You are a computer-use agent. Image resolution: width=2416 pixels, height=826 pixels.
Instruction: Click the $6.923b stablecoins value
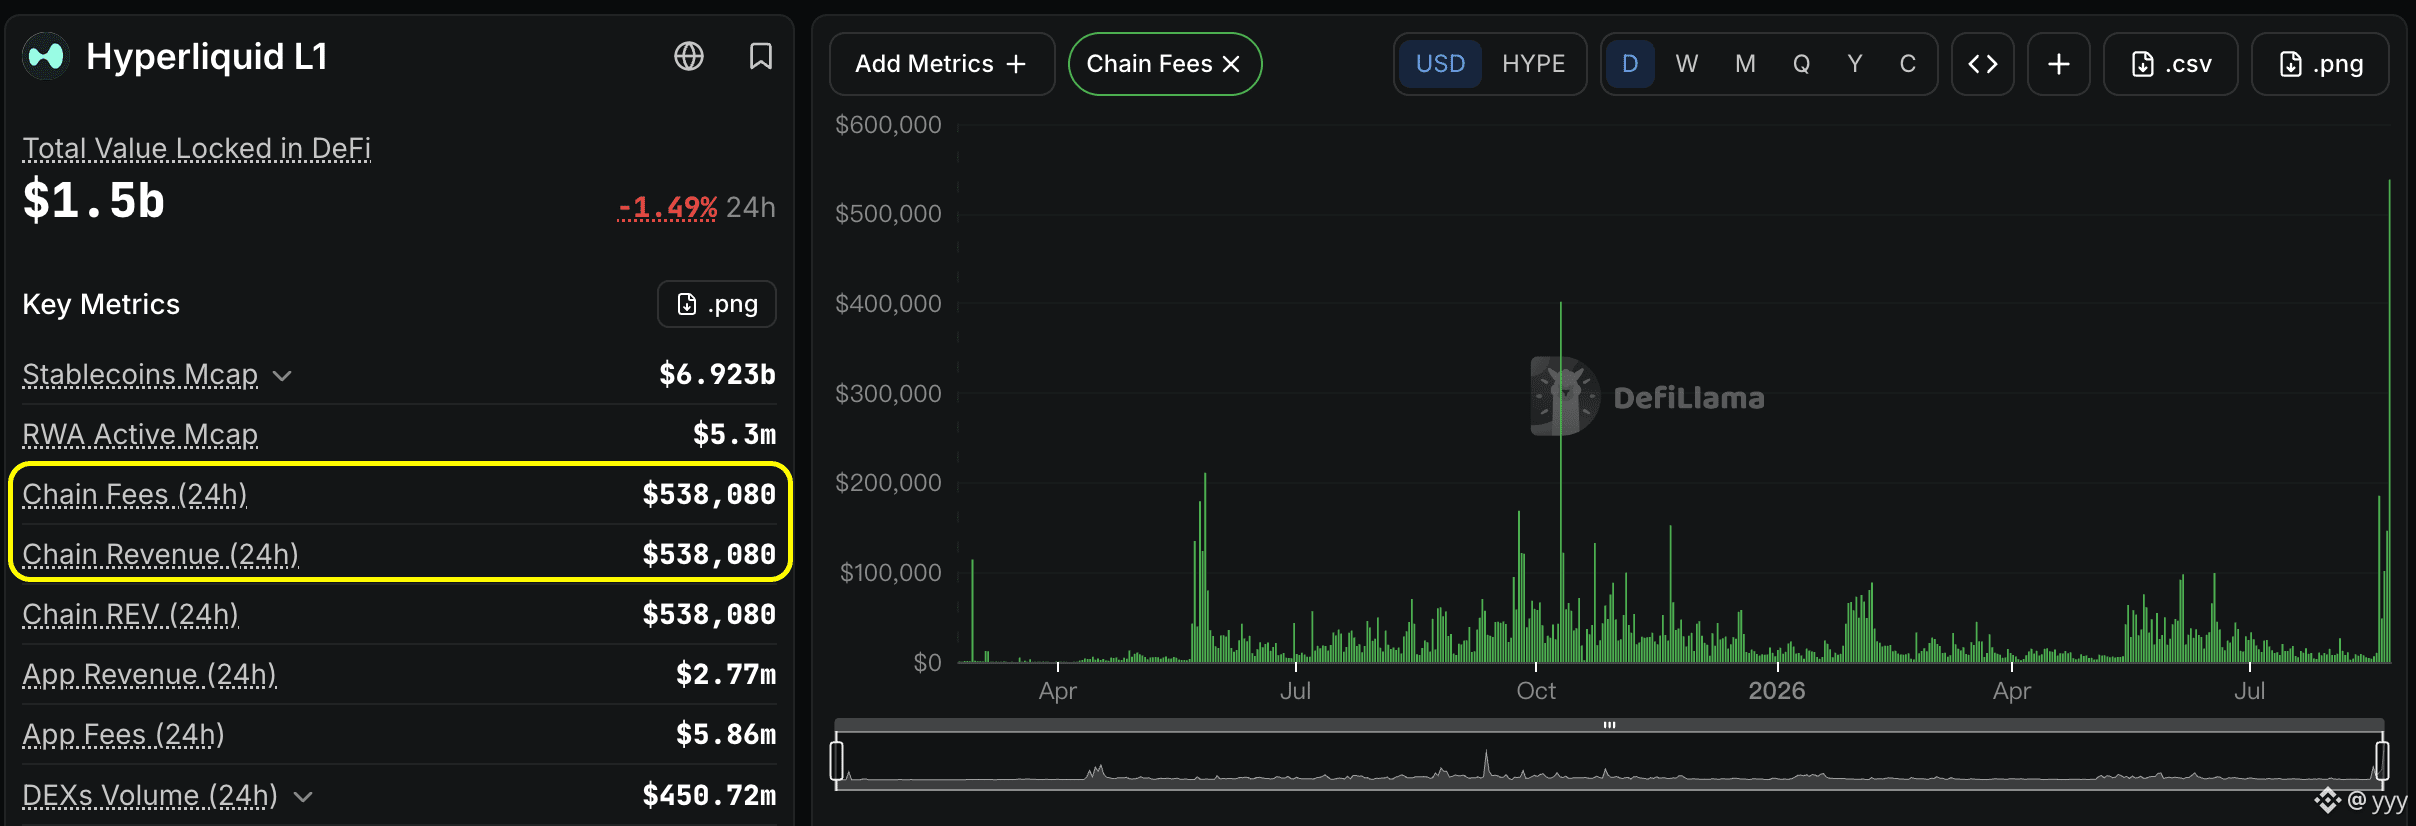(x=717, y=374)
